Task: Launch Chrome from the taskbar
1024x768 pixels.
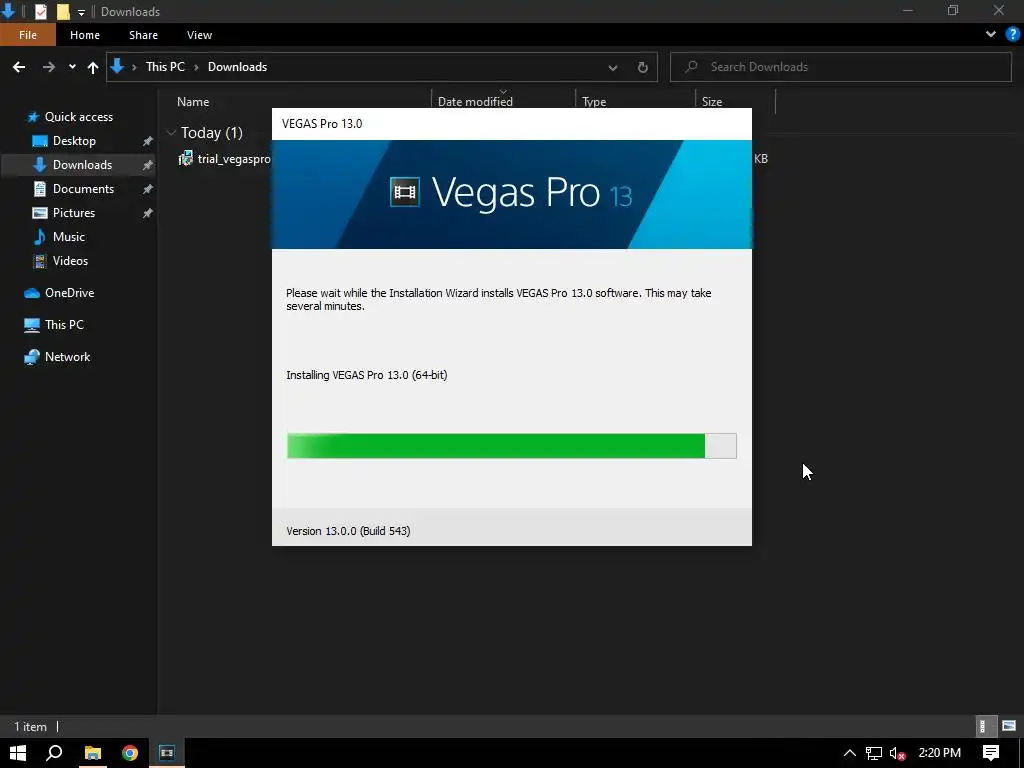Action: point(130,753)
